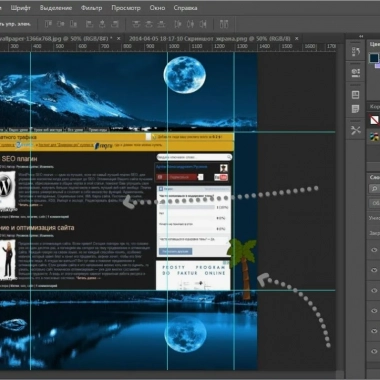This screenshot has width=380, height=380.
Task: Align left edges in options bar
Action: 89,24
